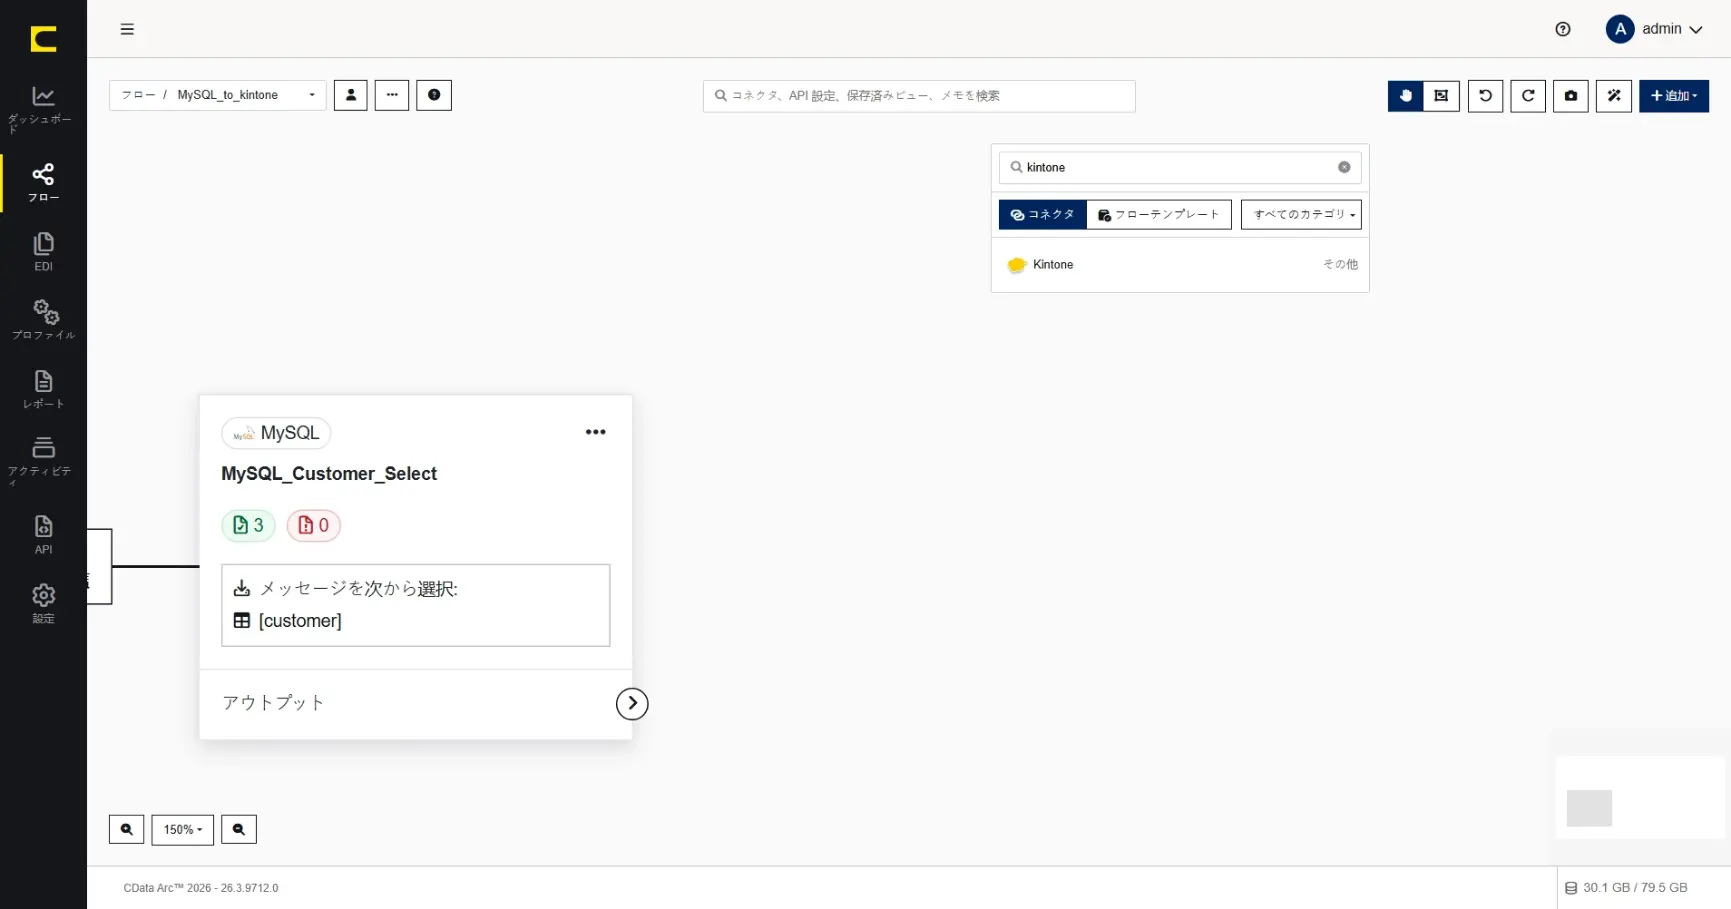The height and width of the screenshot is (909, 1731).
Task: Open the MySQL_Customer_Select connector options menu
Action: (x=596, y=432)
